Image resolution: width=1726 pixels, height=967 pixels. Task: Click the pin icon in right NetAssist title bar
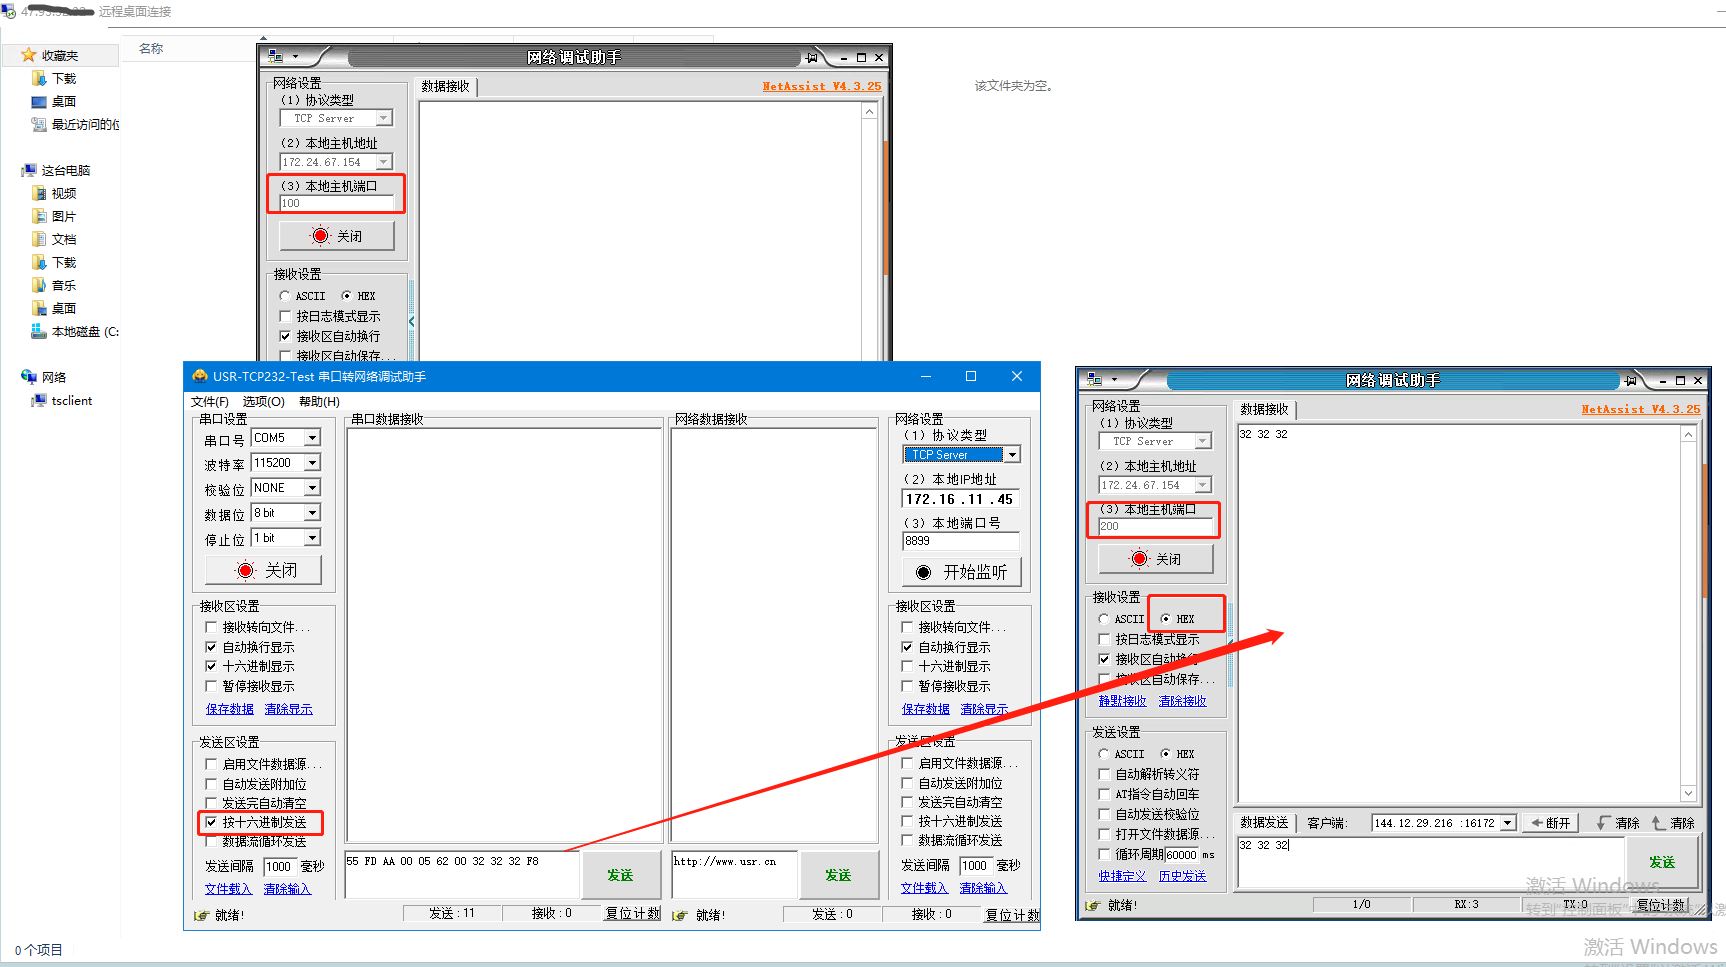click(1631, 380)
